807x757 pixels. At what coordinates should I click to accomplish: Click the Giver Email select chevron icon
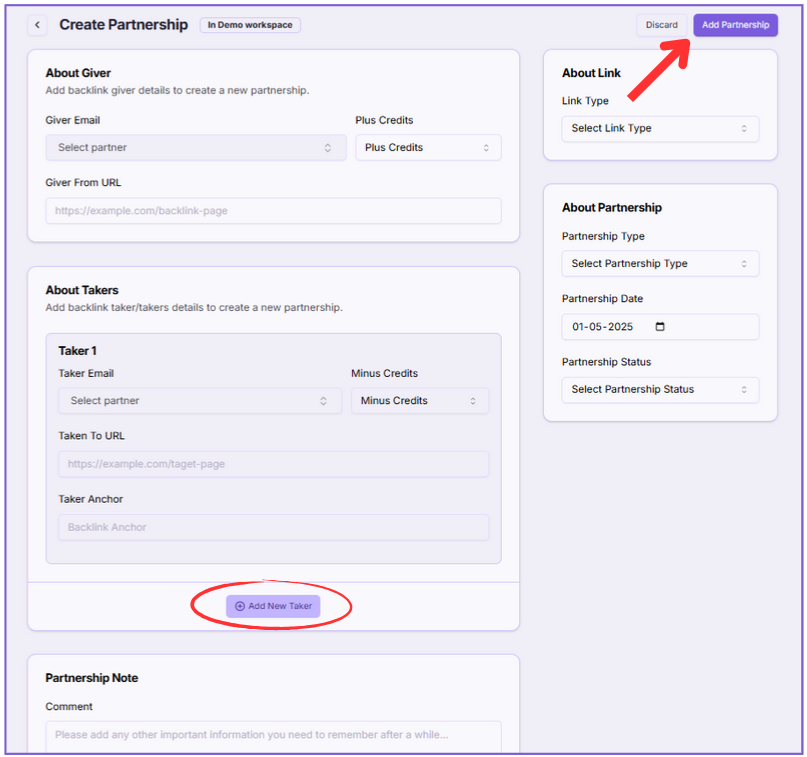[327, 148]
